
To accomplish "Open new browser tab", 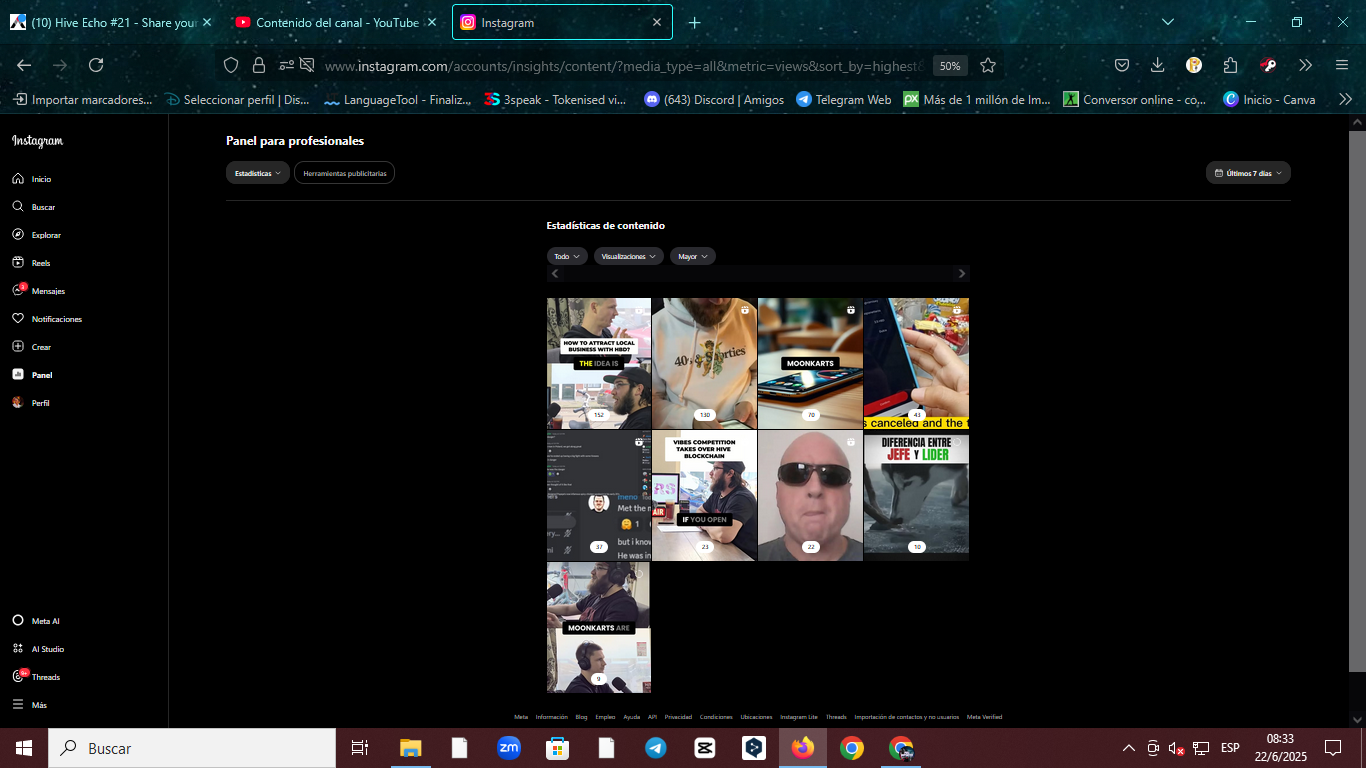I will (695, 22).
